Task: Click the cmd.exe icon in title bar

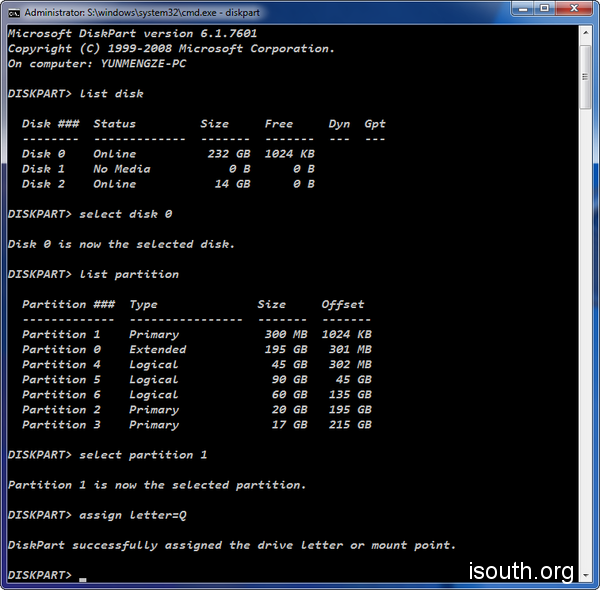Action: click(x=12, y=12)
